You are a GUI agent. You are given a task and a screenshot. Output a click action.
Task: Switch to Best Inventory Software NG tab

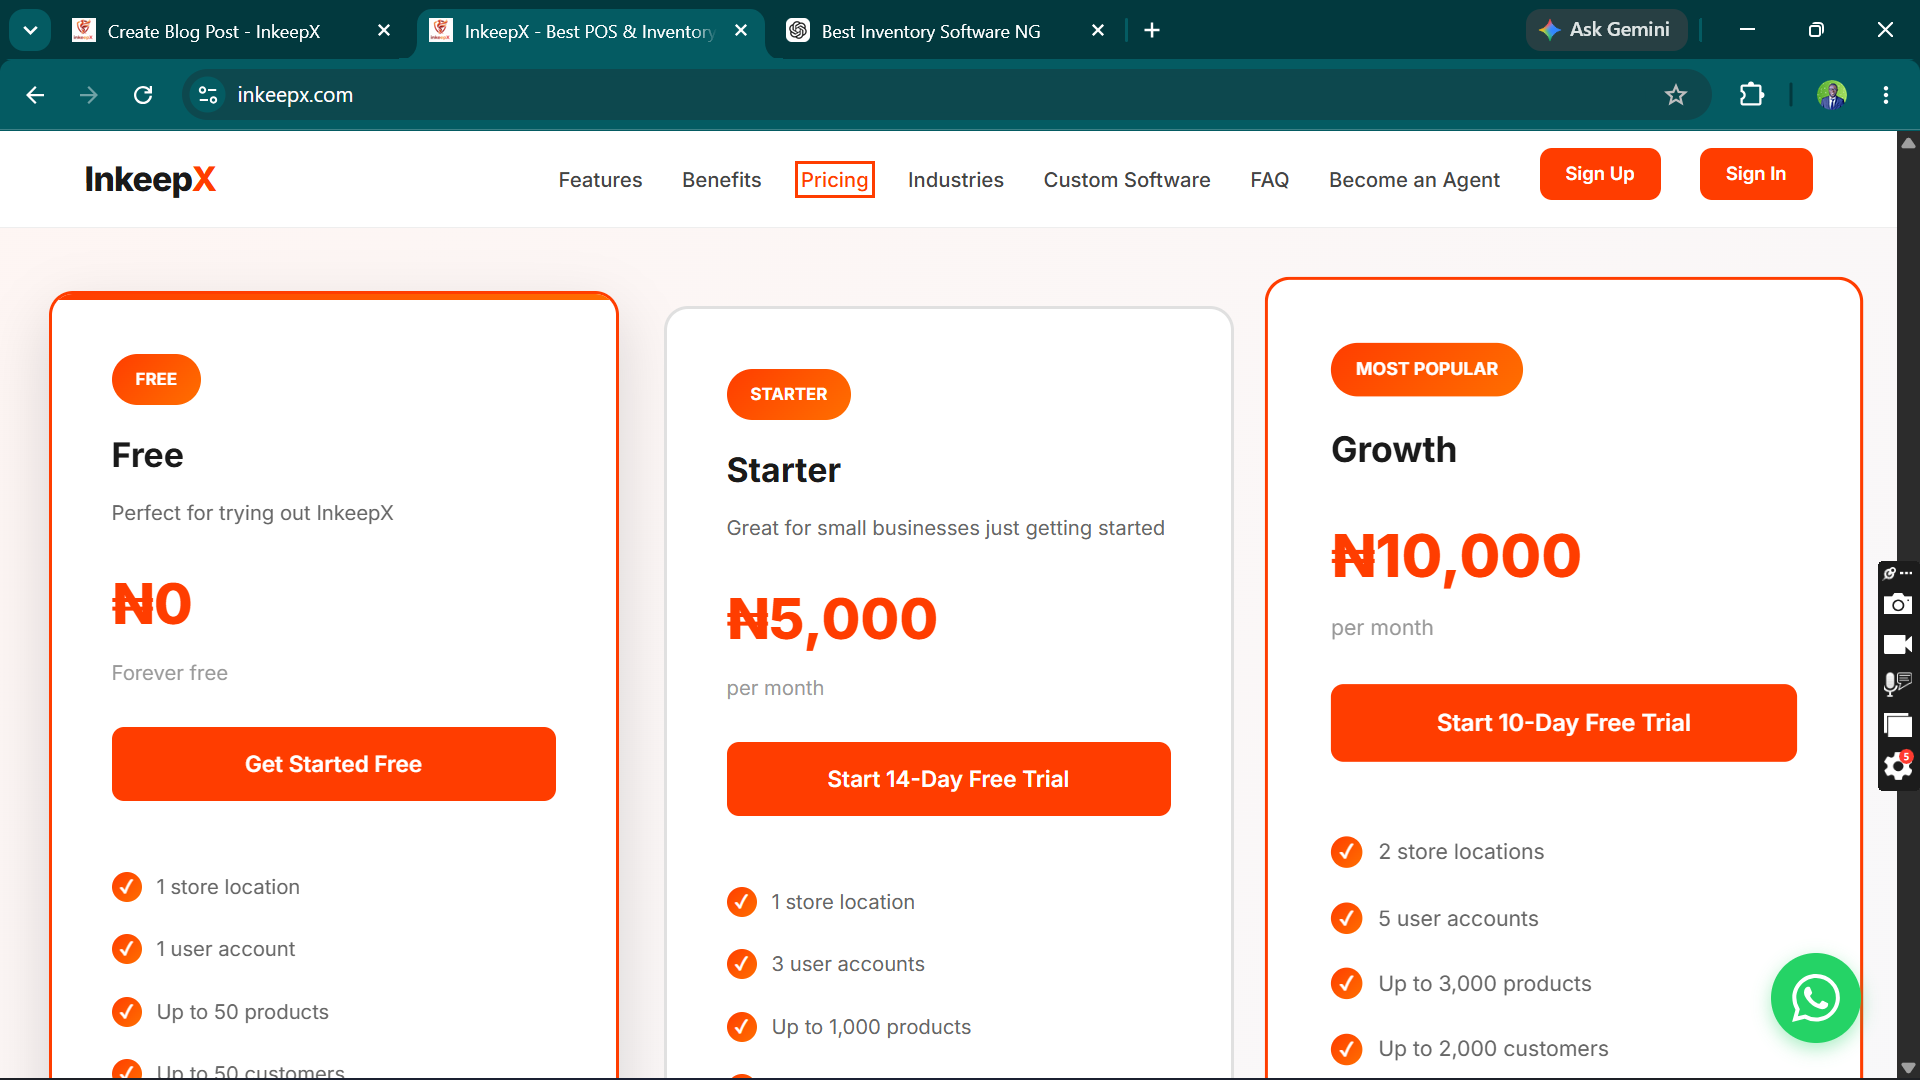(x=930, y=31)
